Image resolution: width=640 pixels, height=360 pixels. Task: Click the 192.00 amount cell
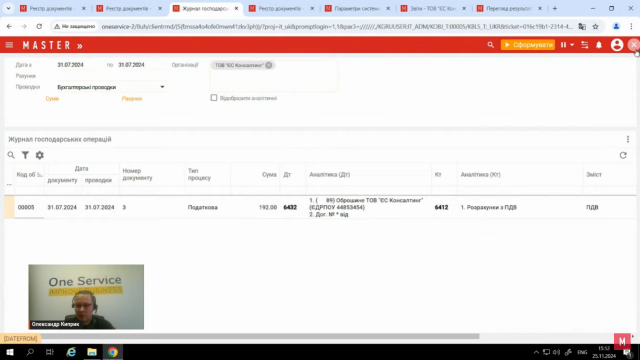[268, 207]
